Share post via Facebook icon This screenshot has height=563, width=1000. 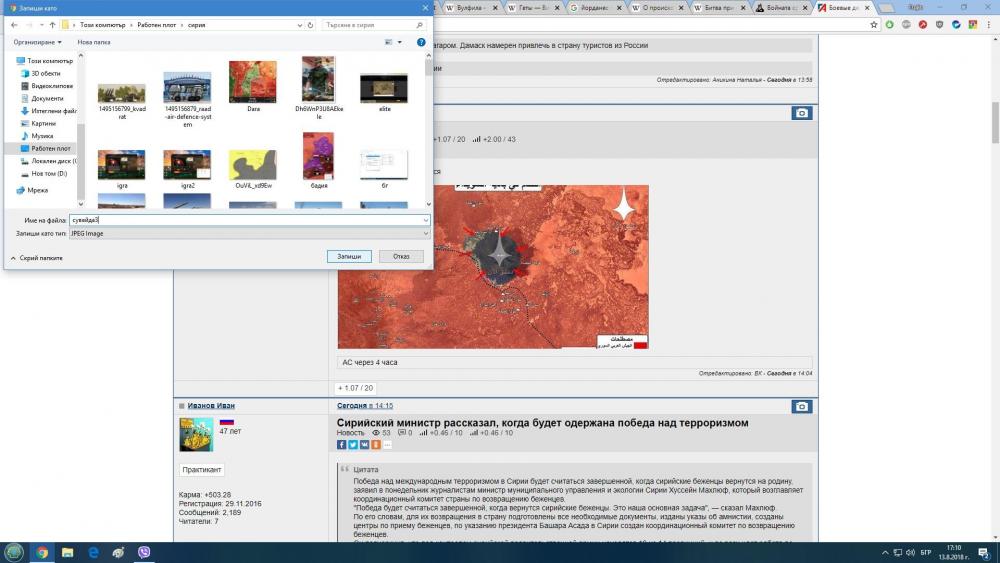pos(342,444)
